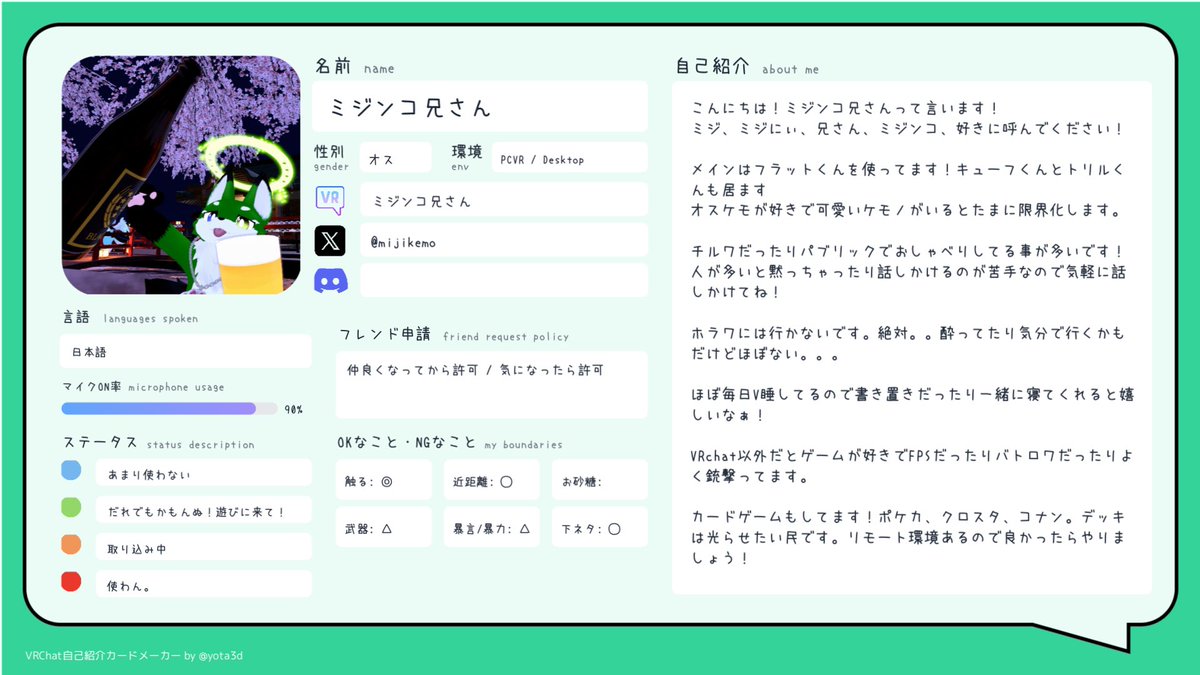Click the 90% microphone value
The image size is (1200, 675).
tap(293, 409)
